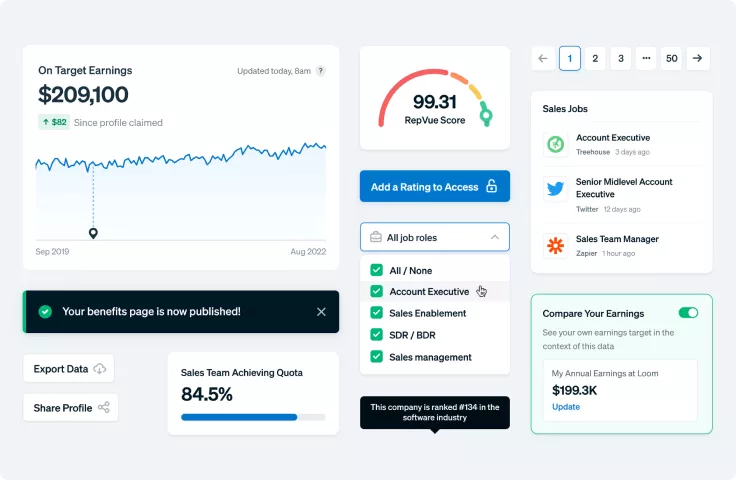Click the Updated today, 8am text
The image size is (736, 480).
[x=274, y=71]
